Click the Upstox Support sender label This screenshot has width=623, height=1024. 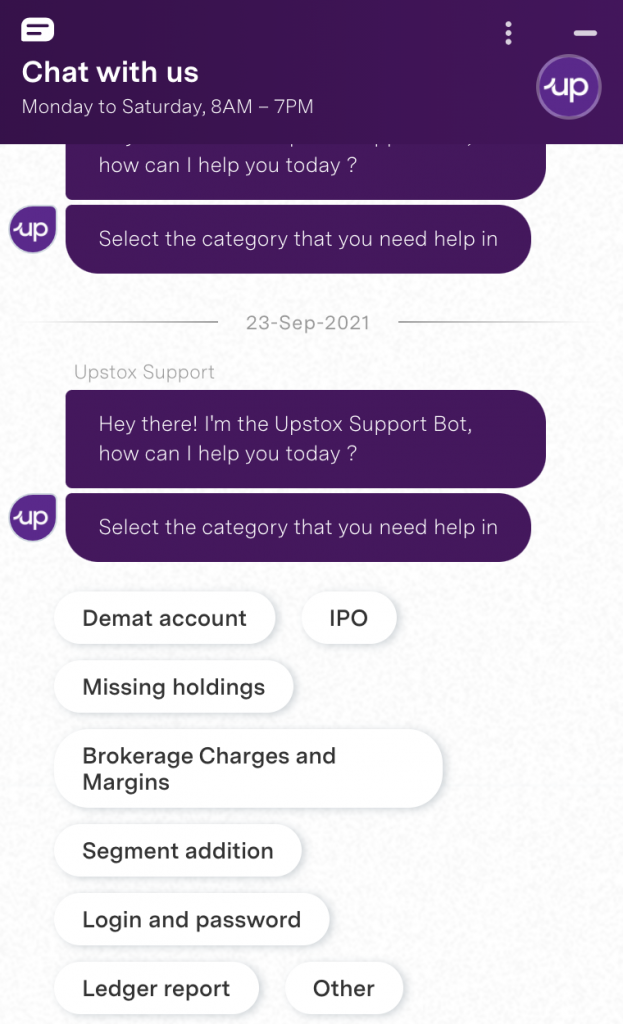(x=145, y=372)
